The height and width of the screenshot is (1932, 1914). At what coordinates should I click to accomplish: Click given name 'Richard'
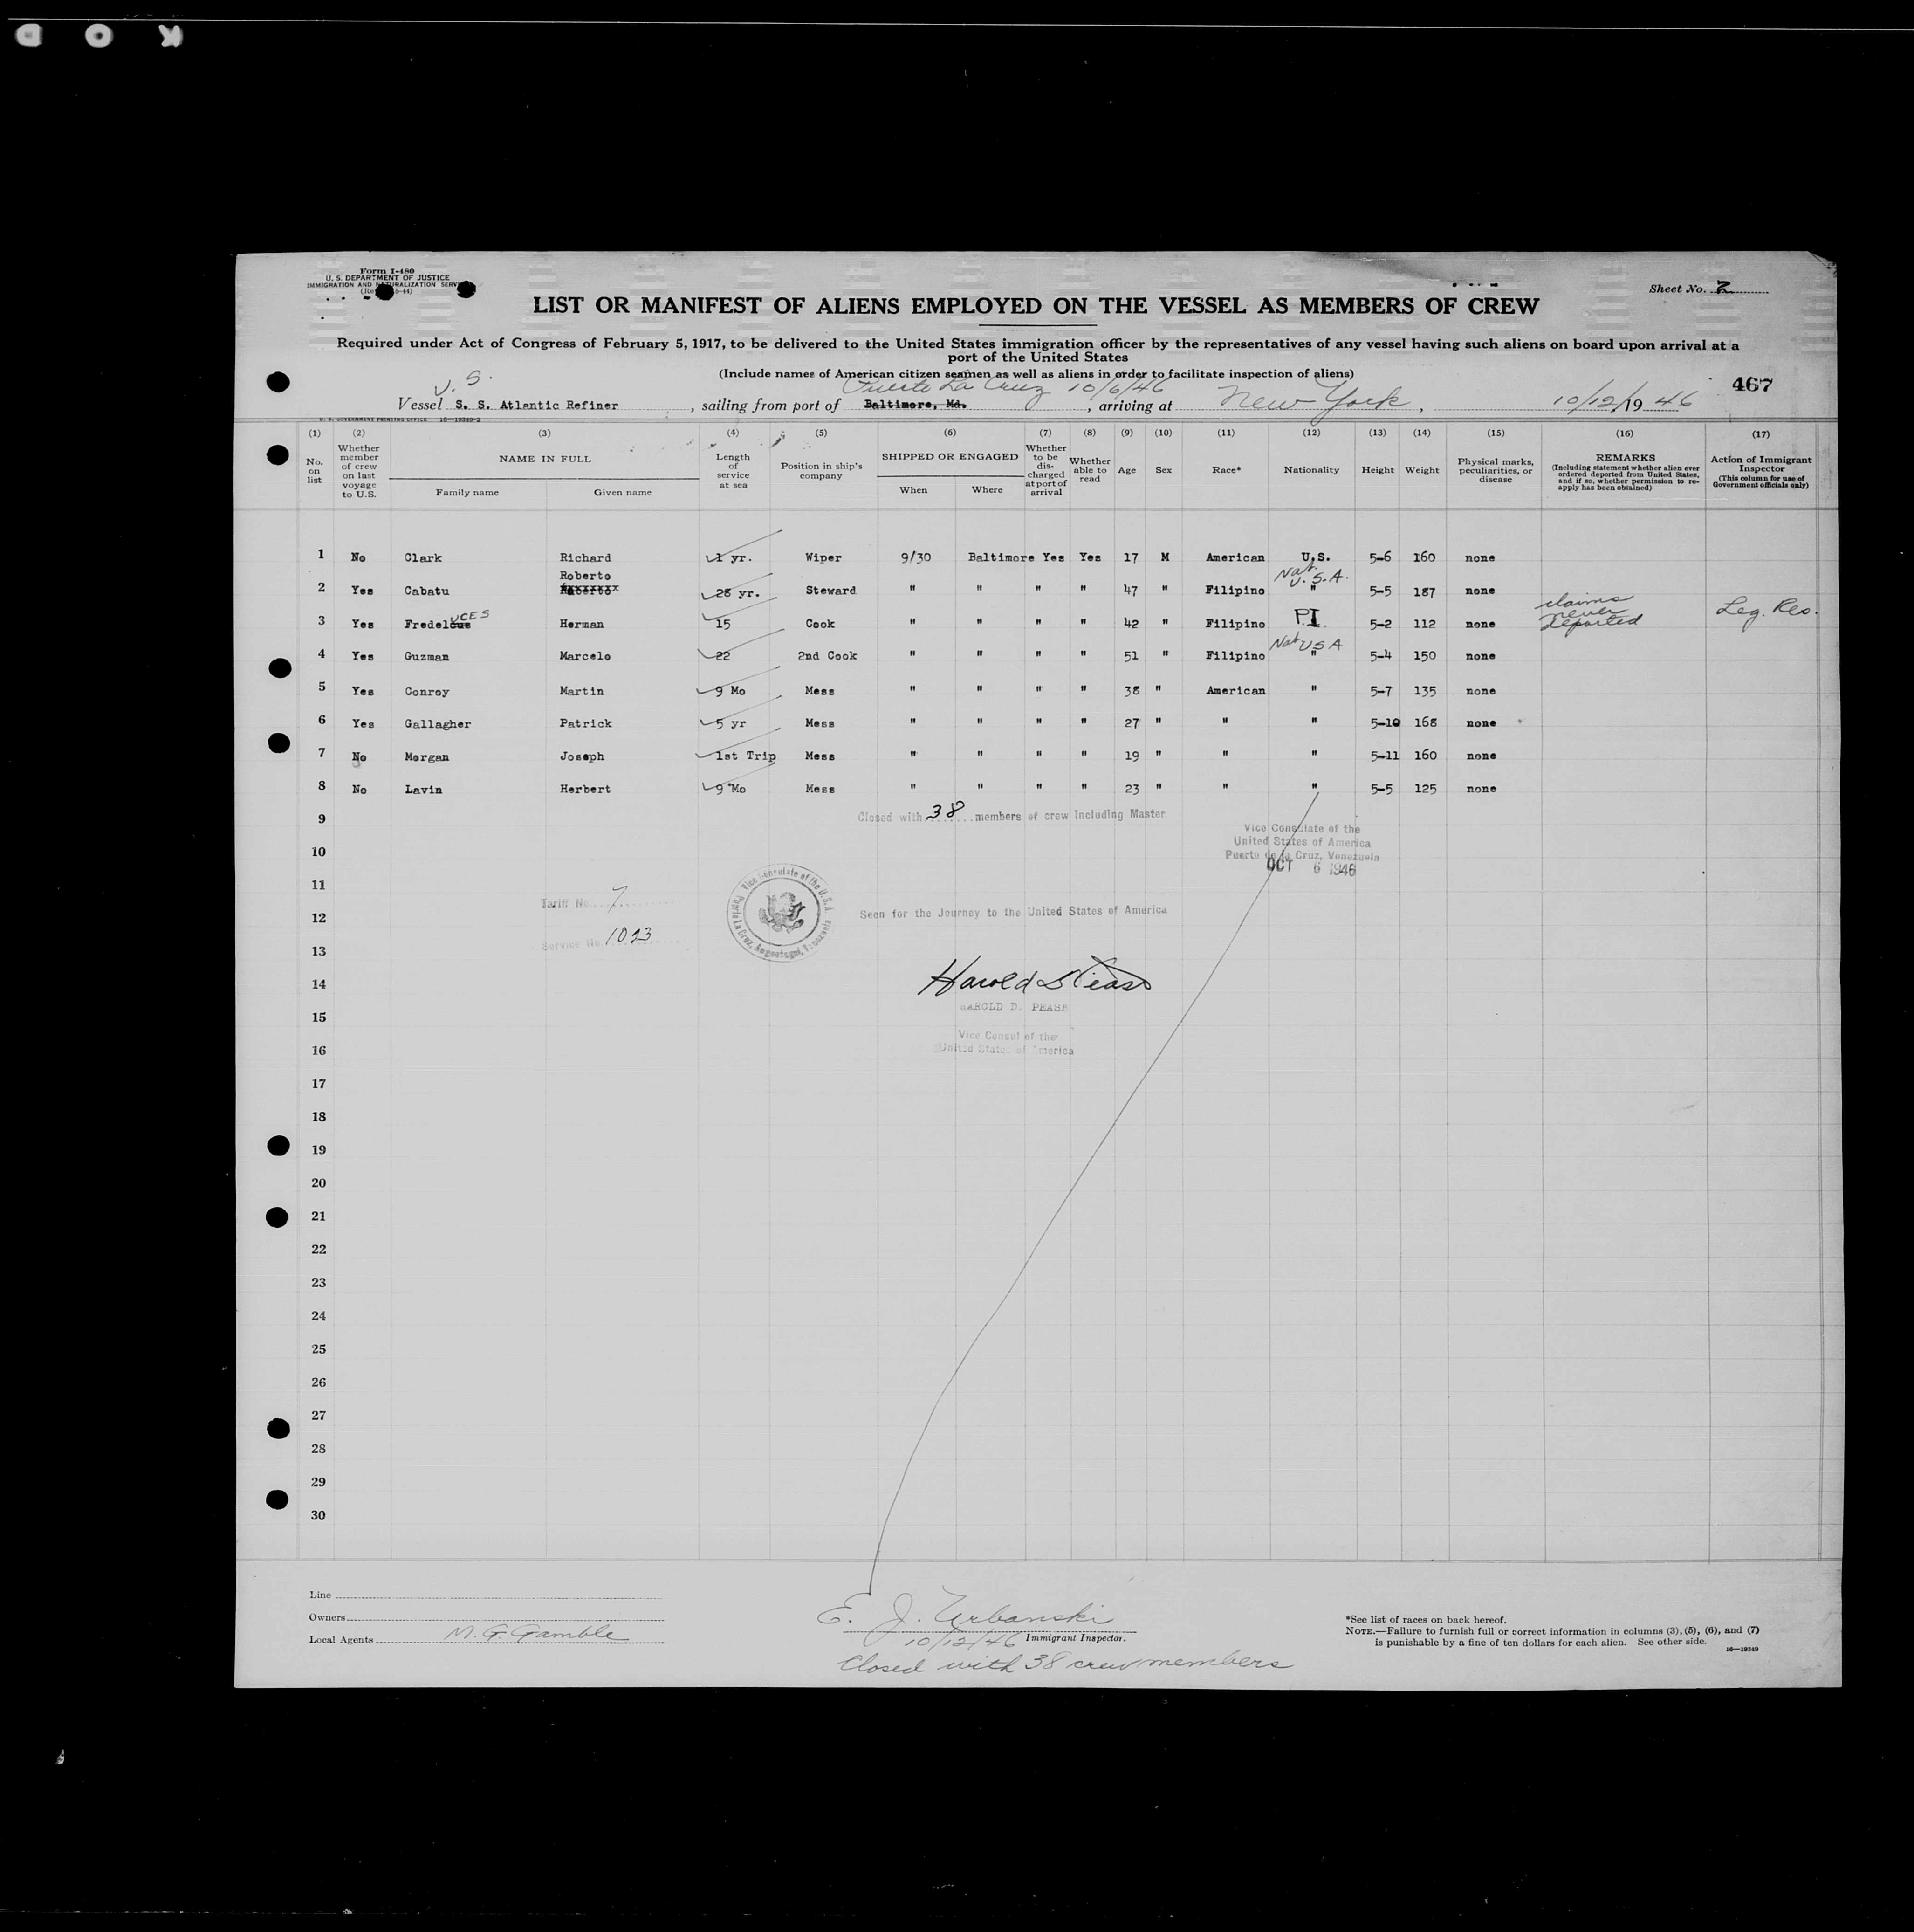[x=585, y=558]
